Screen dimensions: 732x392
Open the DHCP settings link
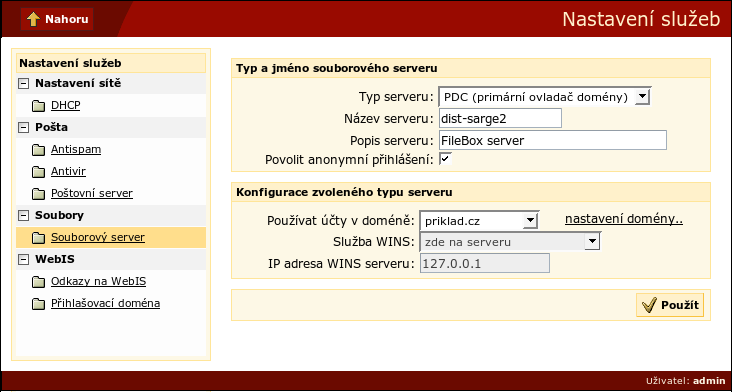click(65, 105)
